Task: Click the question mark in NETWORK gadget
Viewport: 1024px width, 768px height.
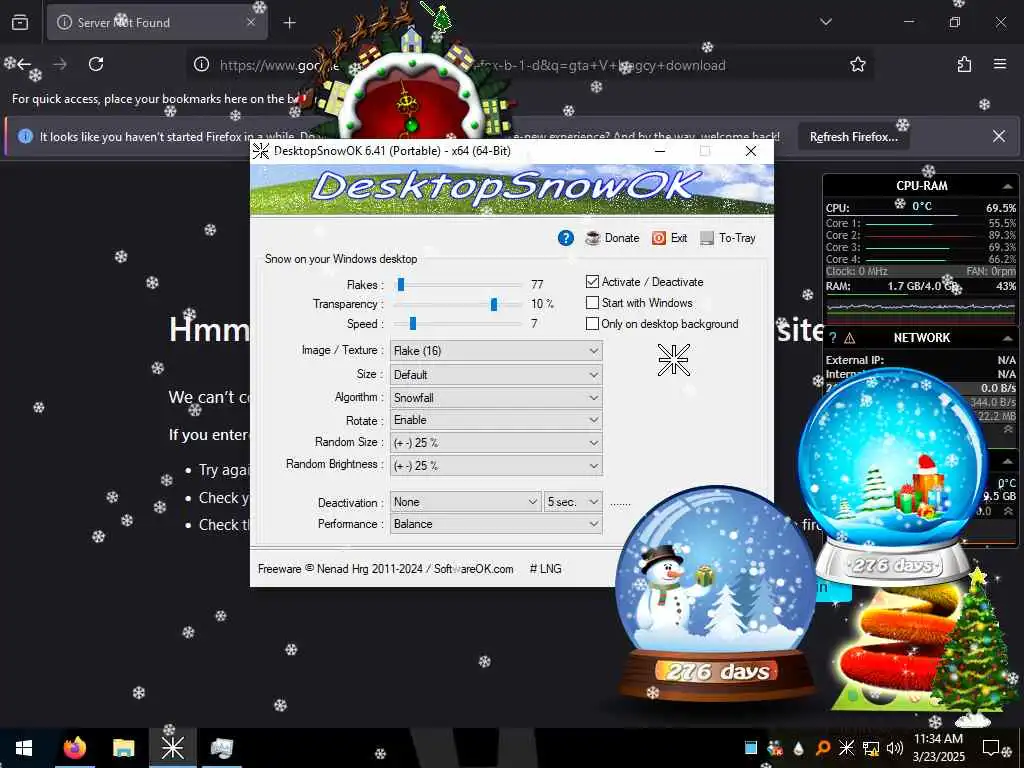Action: (x=833, y=338)
